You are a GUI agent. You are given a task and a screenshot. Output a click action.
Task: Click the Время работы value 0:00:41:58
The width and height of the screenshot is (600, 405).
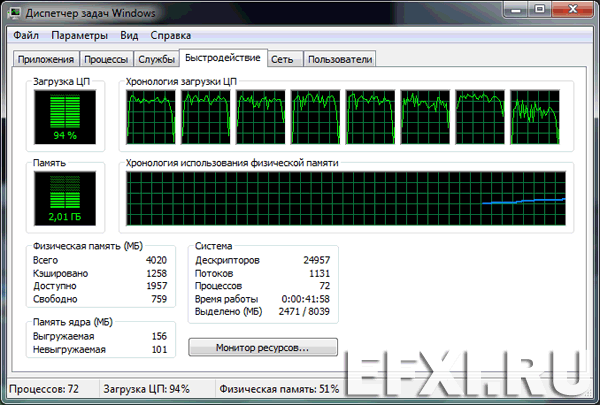(305, 299)
